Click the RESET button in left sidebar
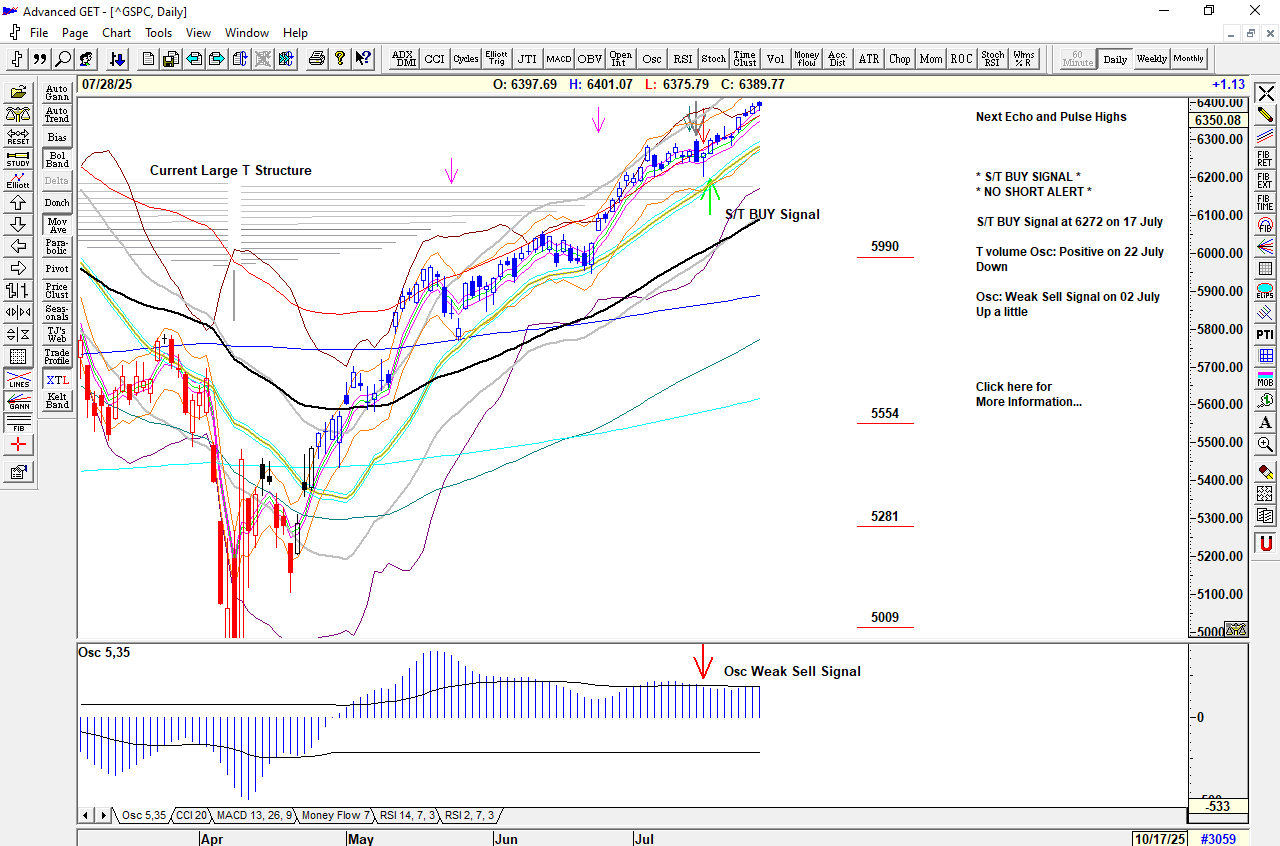Viewport: 1280px width, 846px height. click(x=18, y=137)
